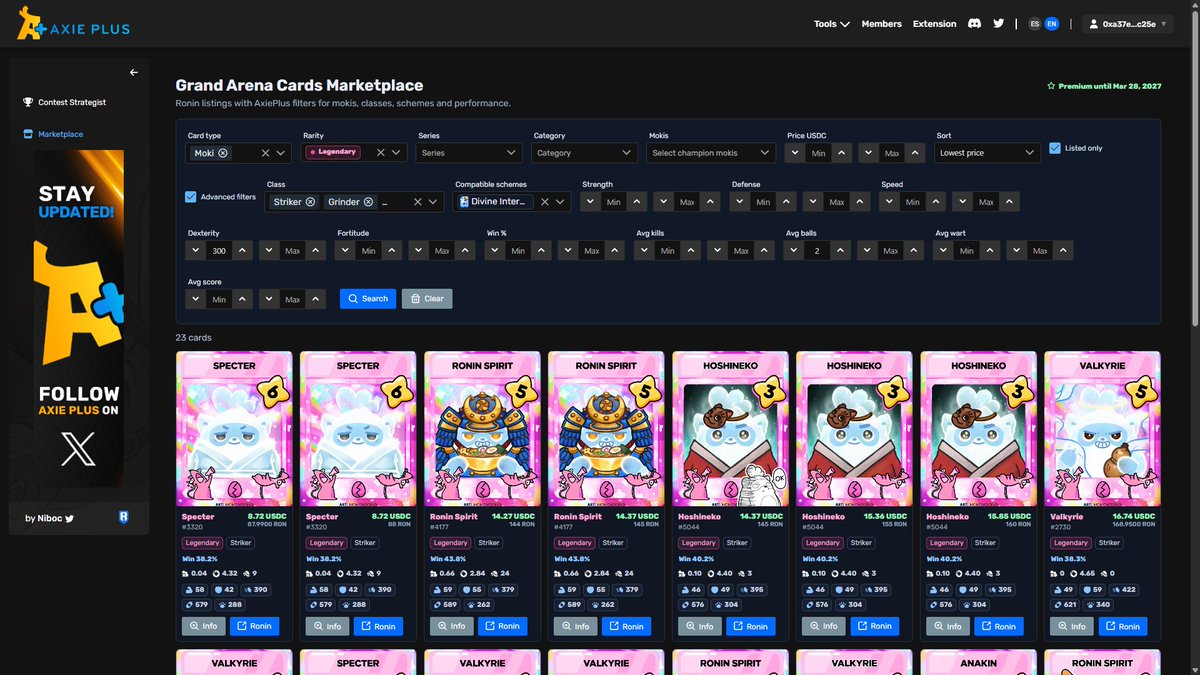Clear Compatible schemes selection with X
The height and width of the screenshot is (675, 1200).
[x=545, y=202]
